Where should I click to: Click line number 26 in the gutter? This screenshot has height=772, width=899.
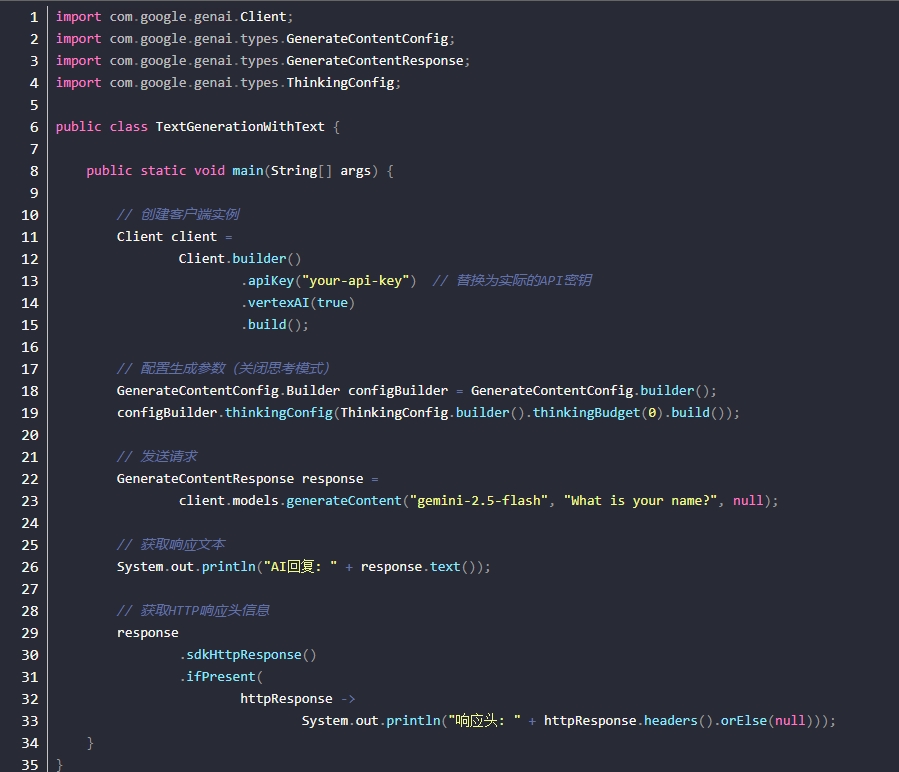click(x=30, y=567)
